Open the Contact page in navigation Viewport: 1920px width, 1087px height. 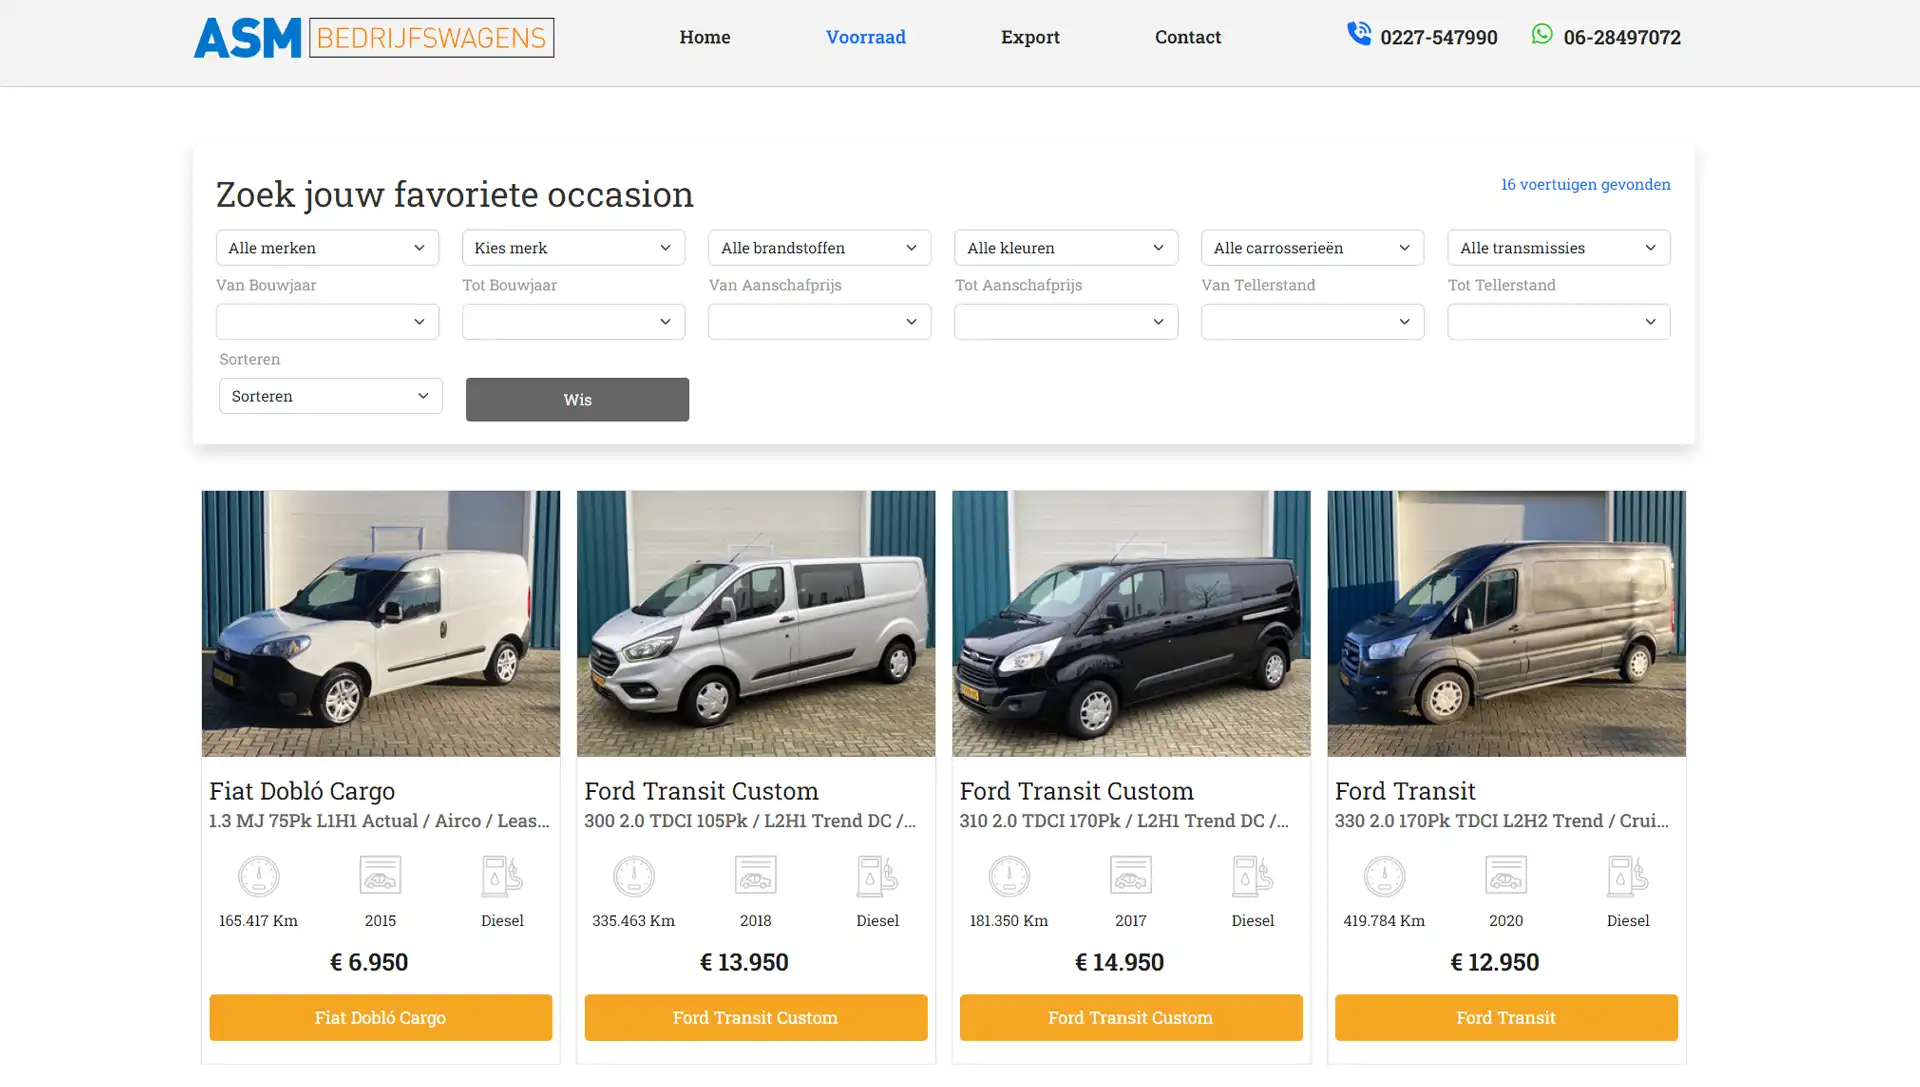[1187, 37]
